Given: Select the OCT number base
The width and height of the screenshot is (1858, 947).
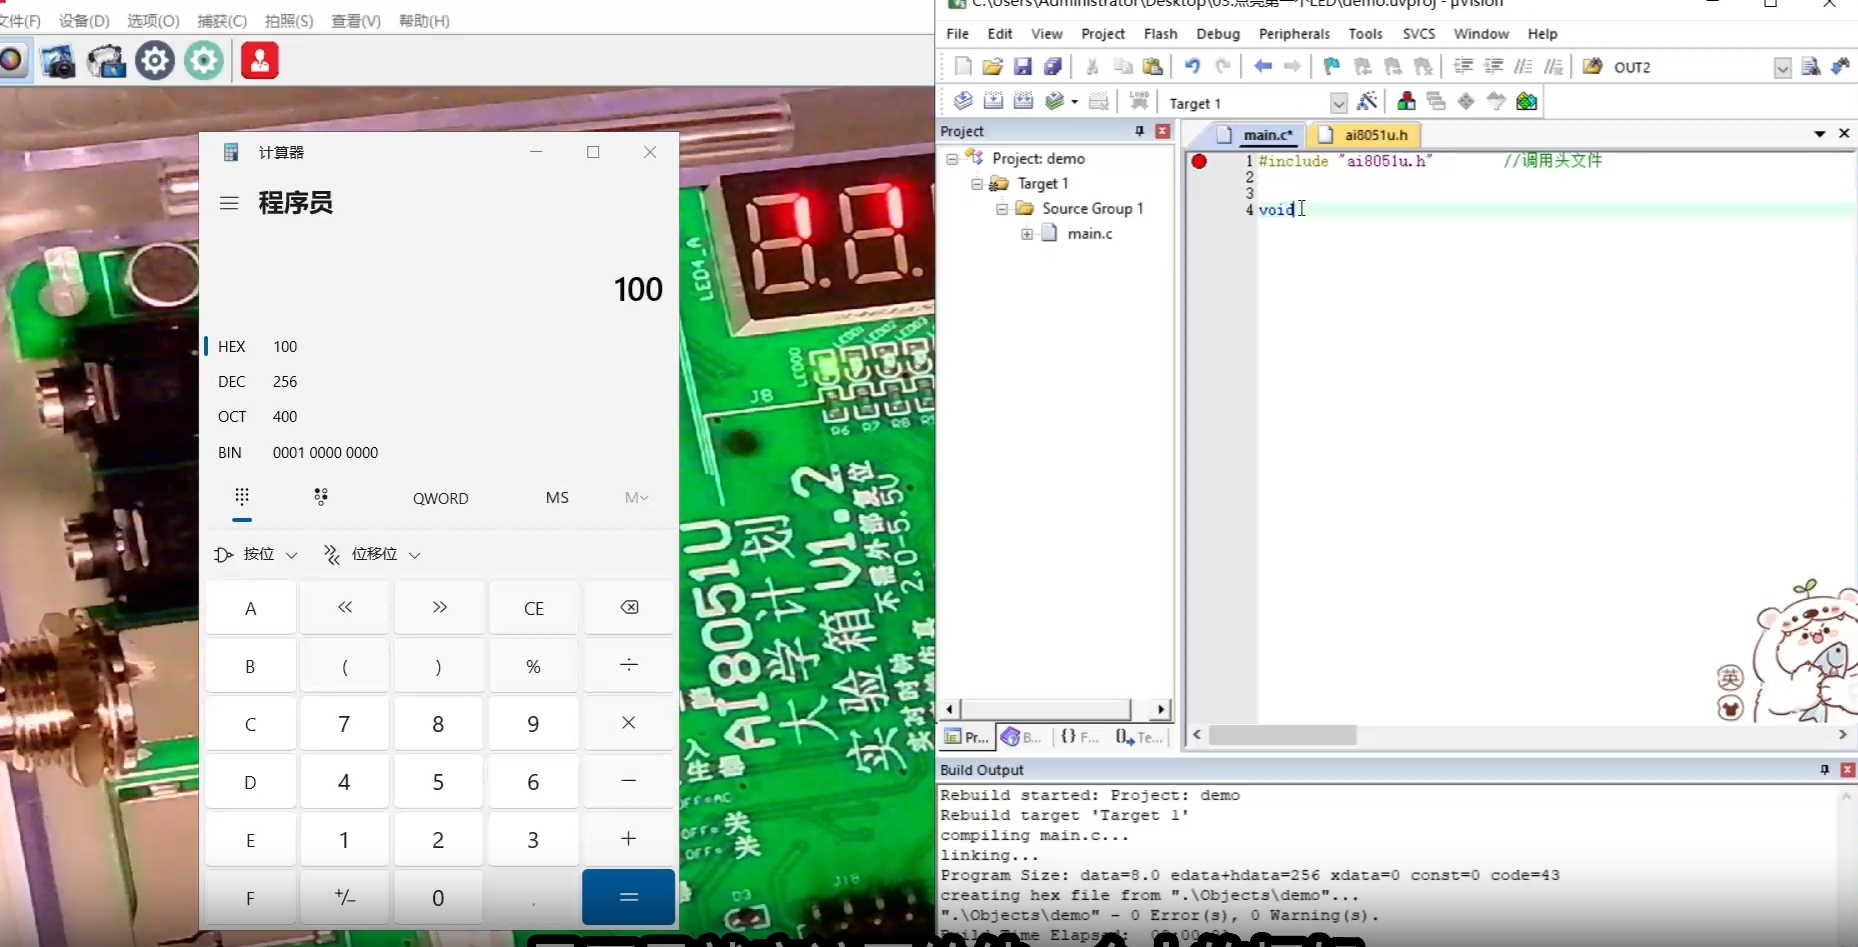Looking at the screenshot, I should coord(440,416).
